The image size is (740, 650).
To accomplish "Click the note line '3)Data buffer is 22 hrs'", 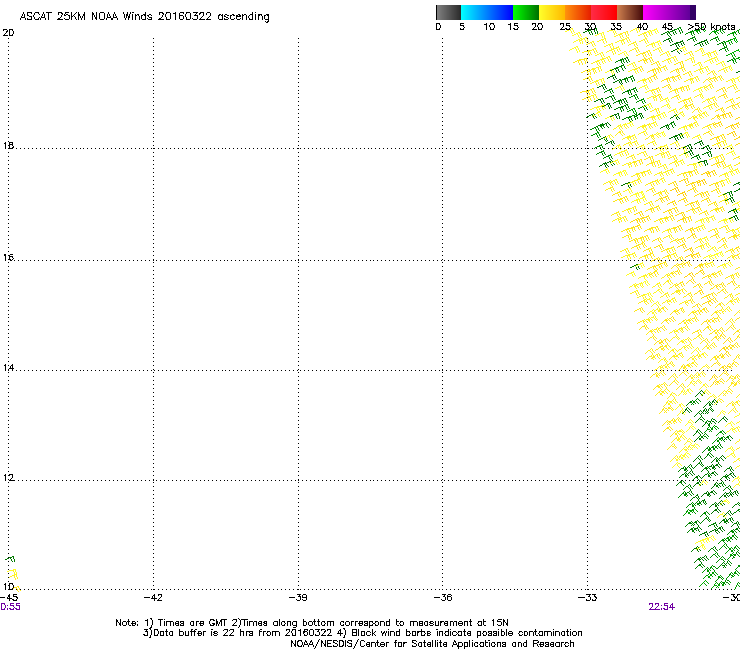I will coord(362,633).
